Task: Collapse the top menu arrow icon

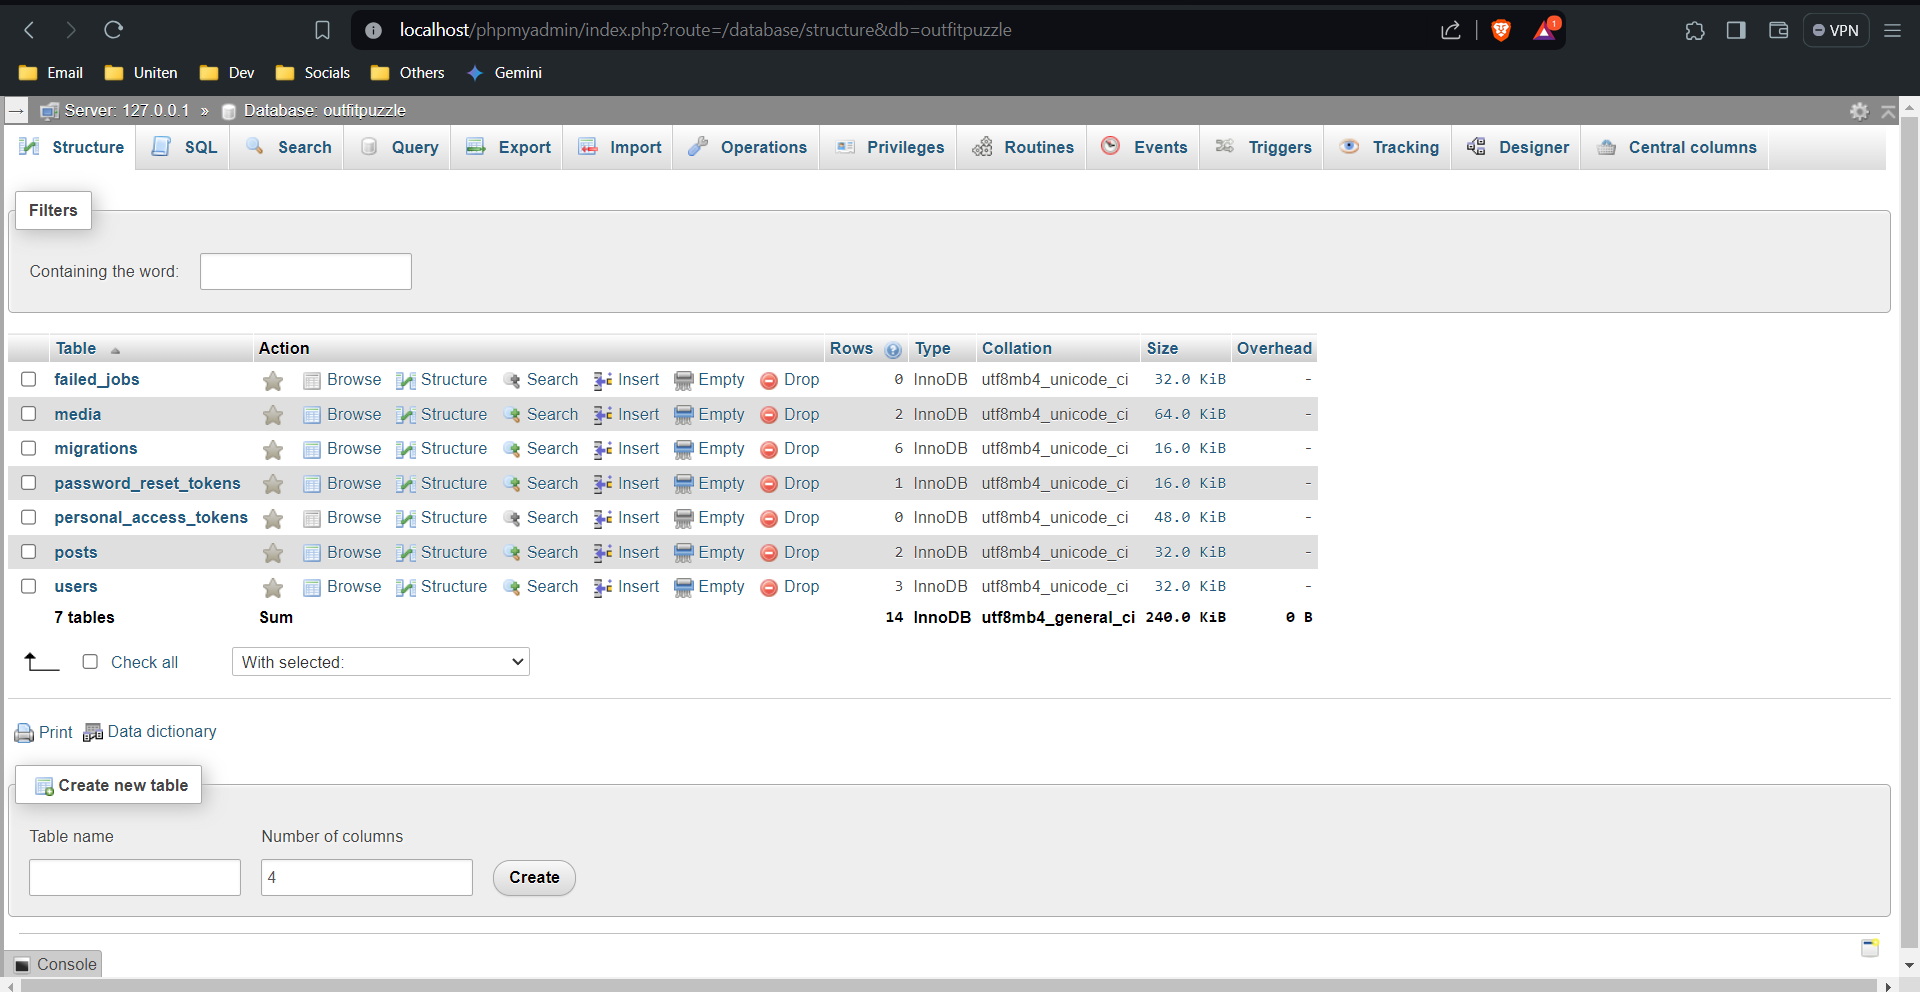Action: [x=1888, y=111]
